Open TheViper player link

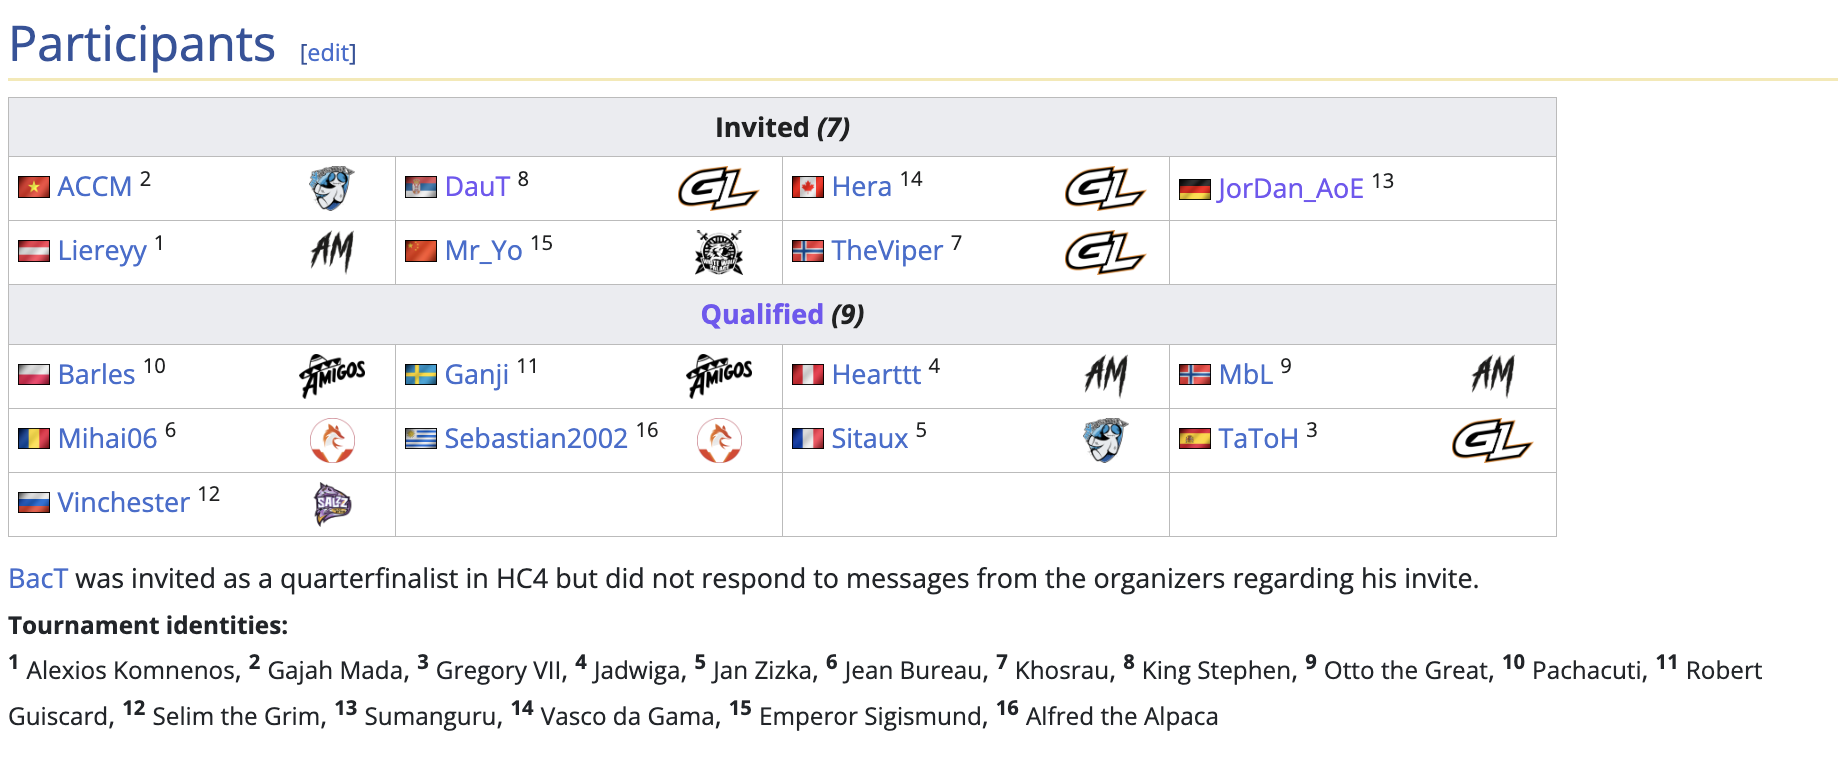click(x=887, y=250)
